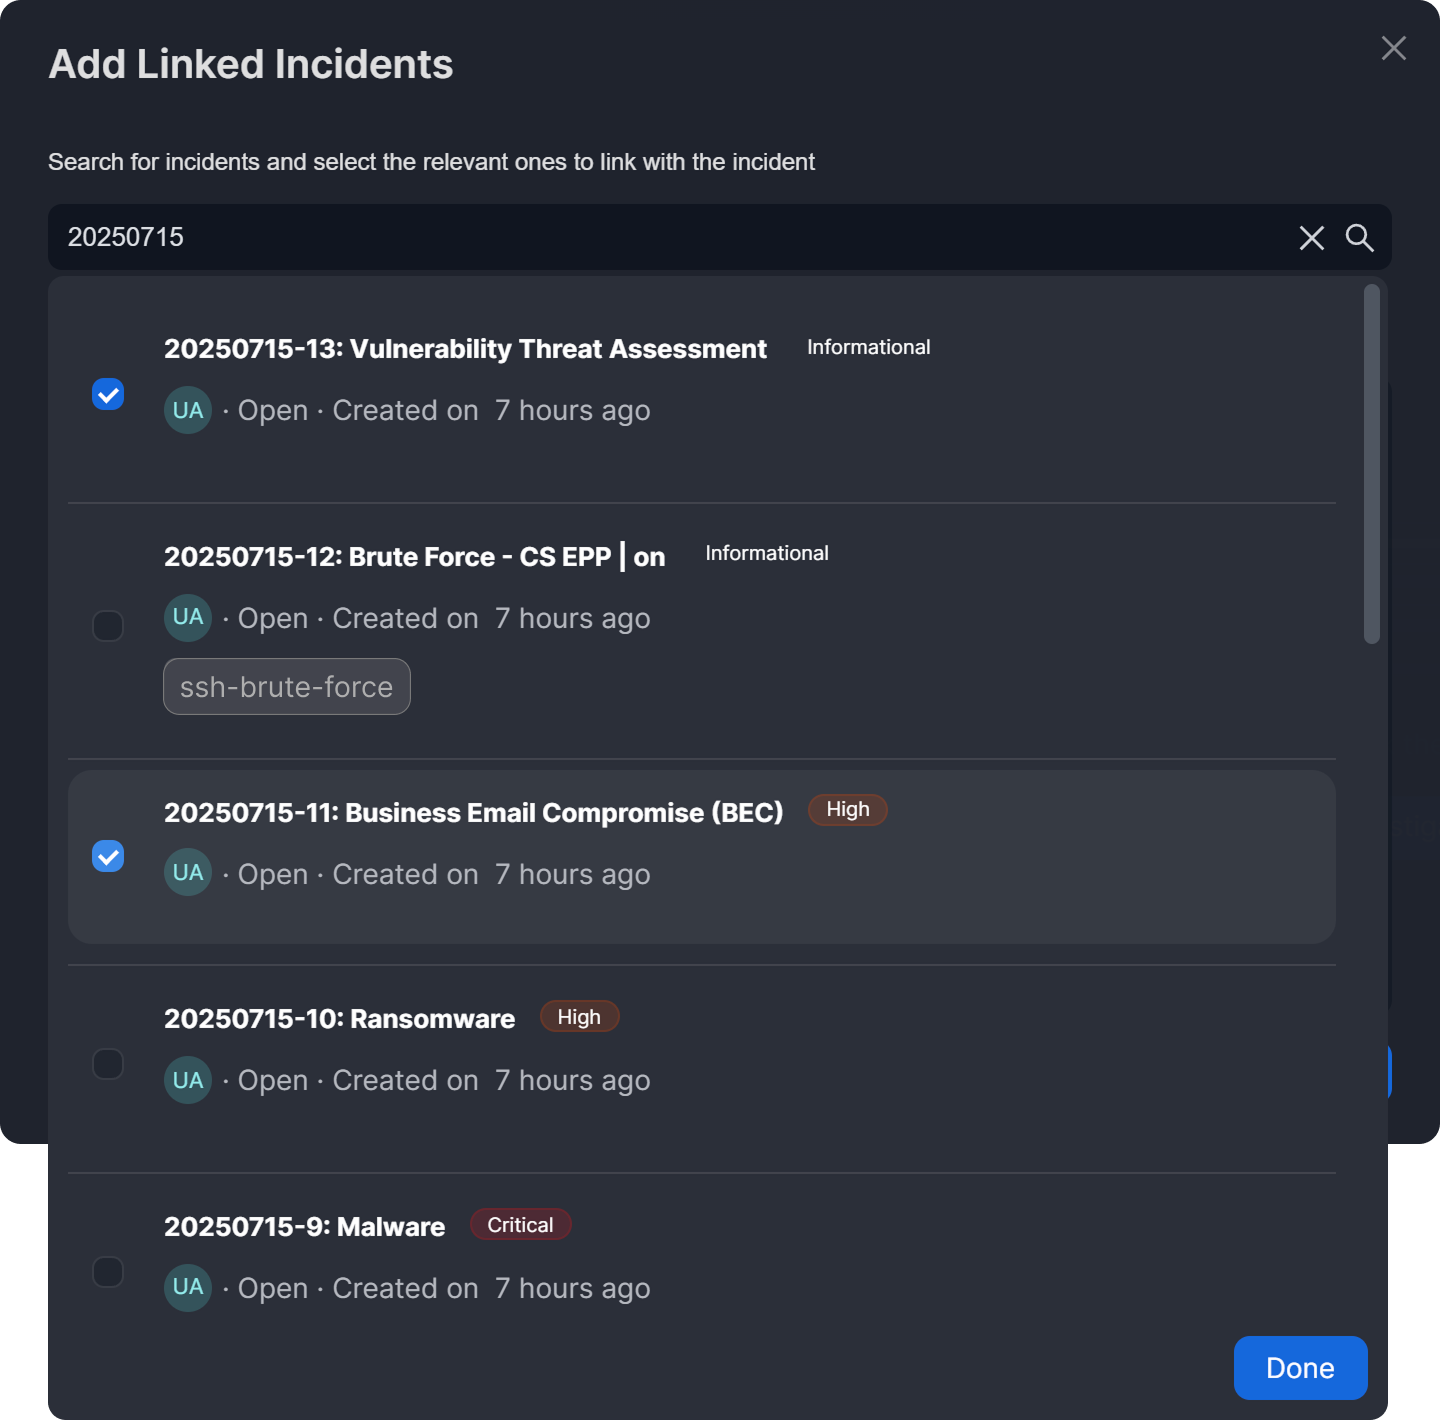Image resolution: width=1440 pixels, height=1420 pixels.
Task: Select the Brute Force - CS EPP incident checkbox
Action: (108, 626)
